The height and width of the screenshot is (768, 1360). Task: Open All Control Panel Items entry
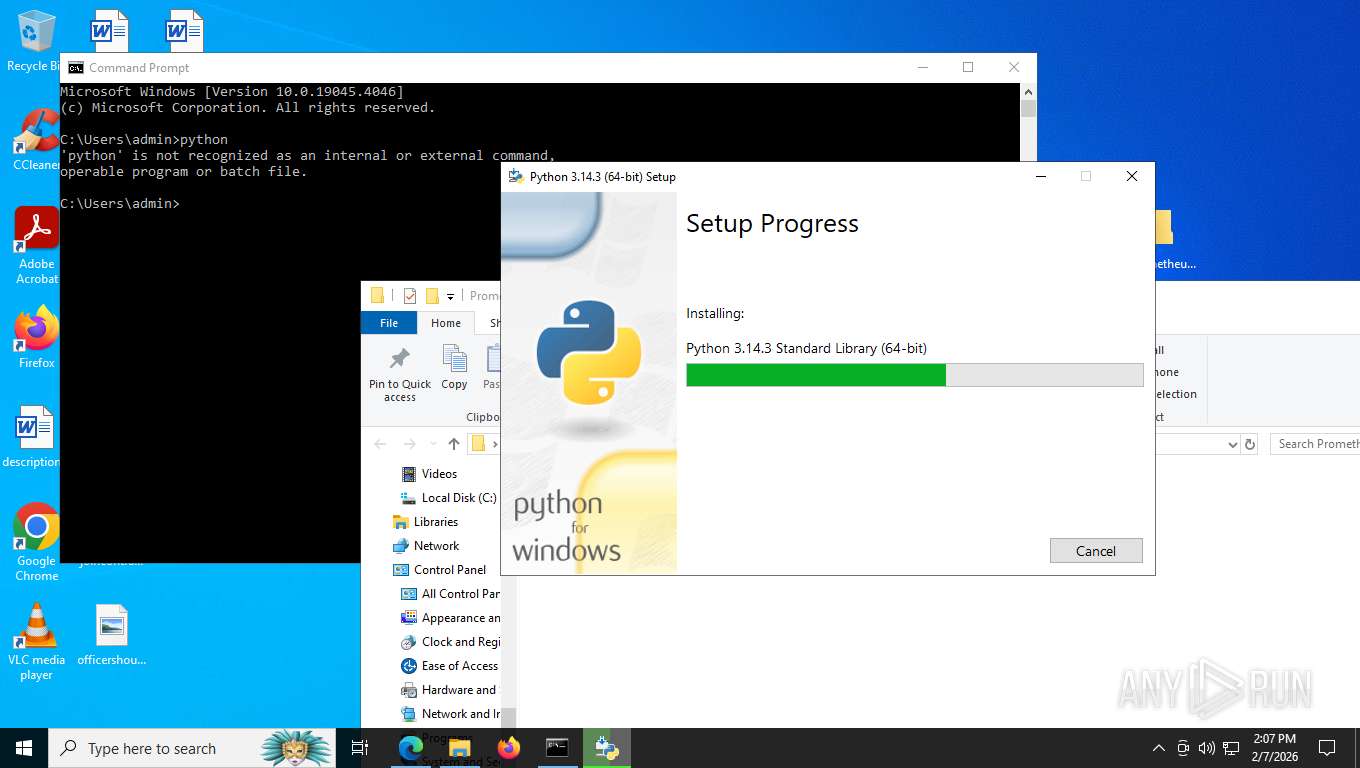click(460, 594)
